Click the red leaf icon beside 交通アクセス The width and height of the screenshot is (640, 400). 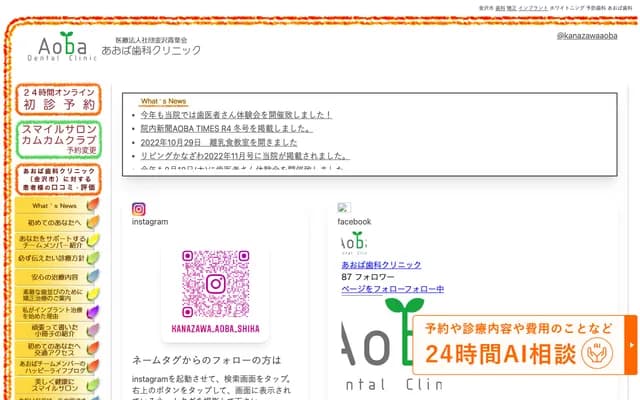[x=93, y=348]
